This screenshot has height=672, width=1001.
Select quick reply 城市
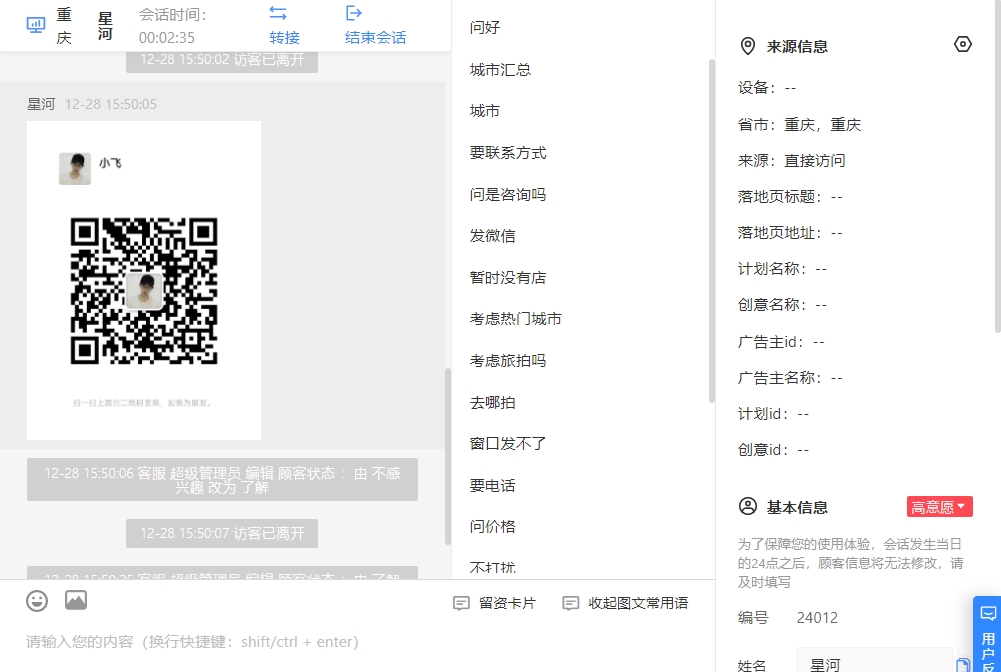tap(485, 111)
